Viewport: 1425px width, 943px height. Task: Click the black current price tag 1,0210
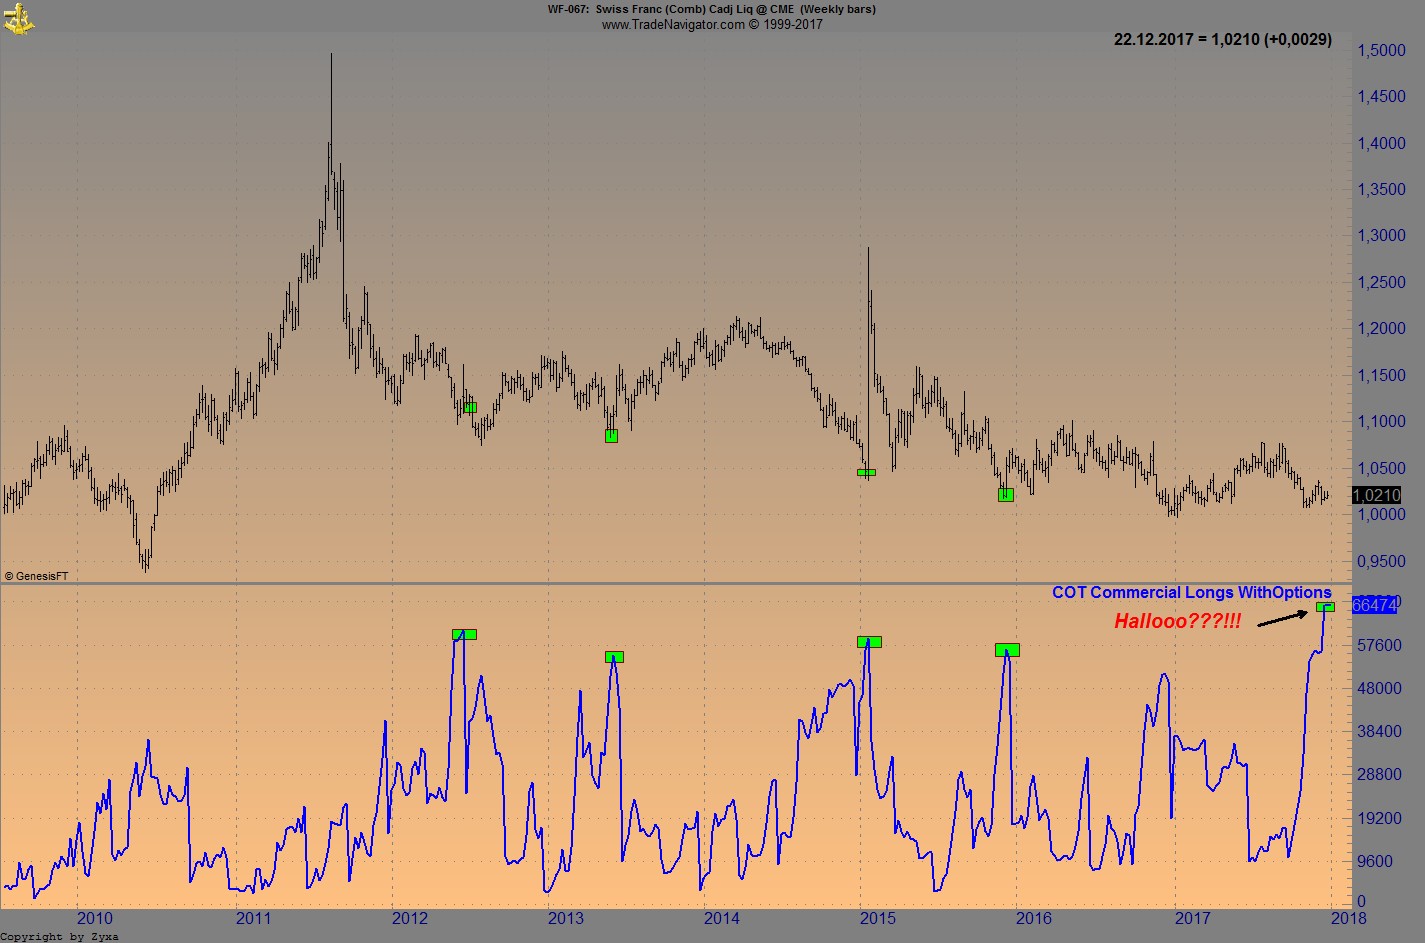(1376, 495)
